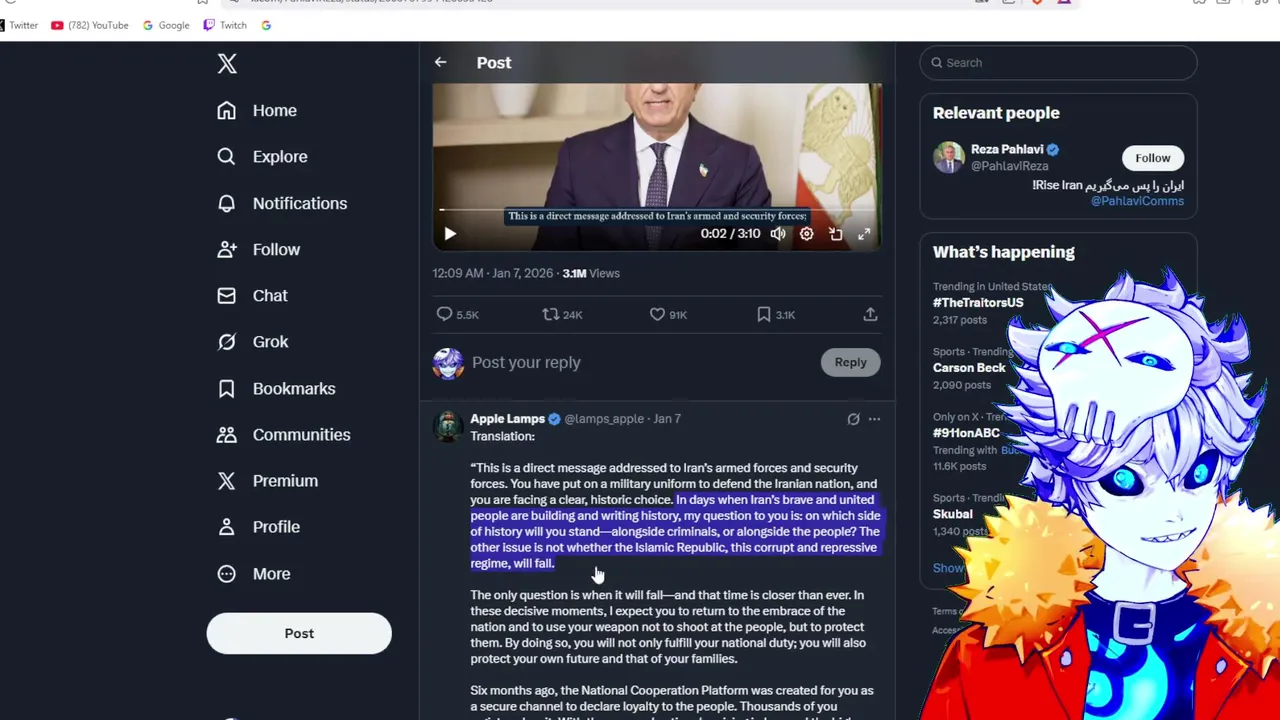Viewport: 1280px width, 720px height.
Task: Click the Search field
Action: [x=1058, y=62]
